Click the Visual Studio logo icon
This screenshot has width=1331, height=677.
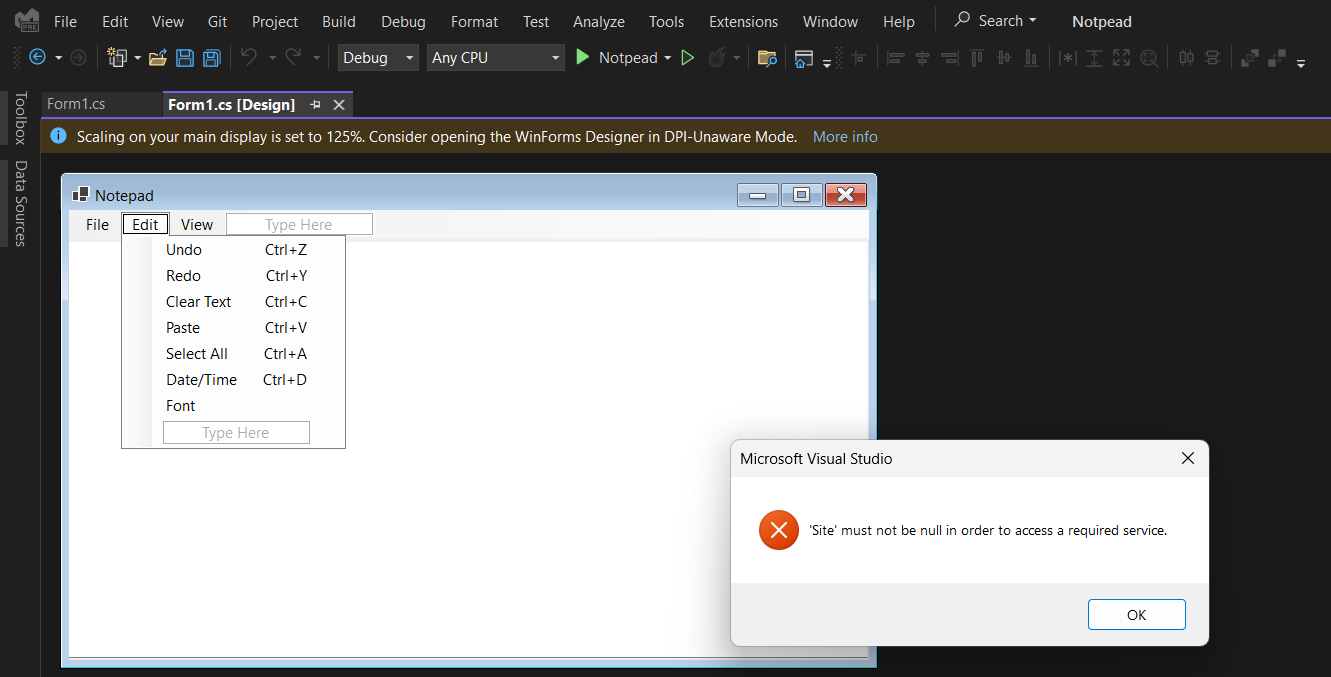coord(27,20)
